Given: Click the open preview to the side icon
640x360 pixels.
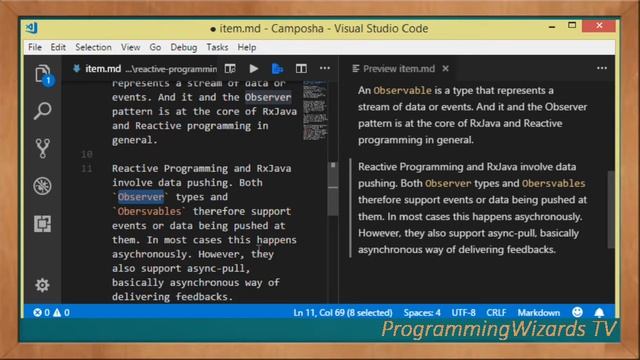Looking at the screenshot, I should pyautogui.click(x=230, y=69).
